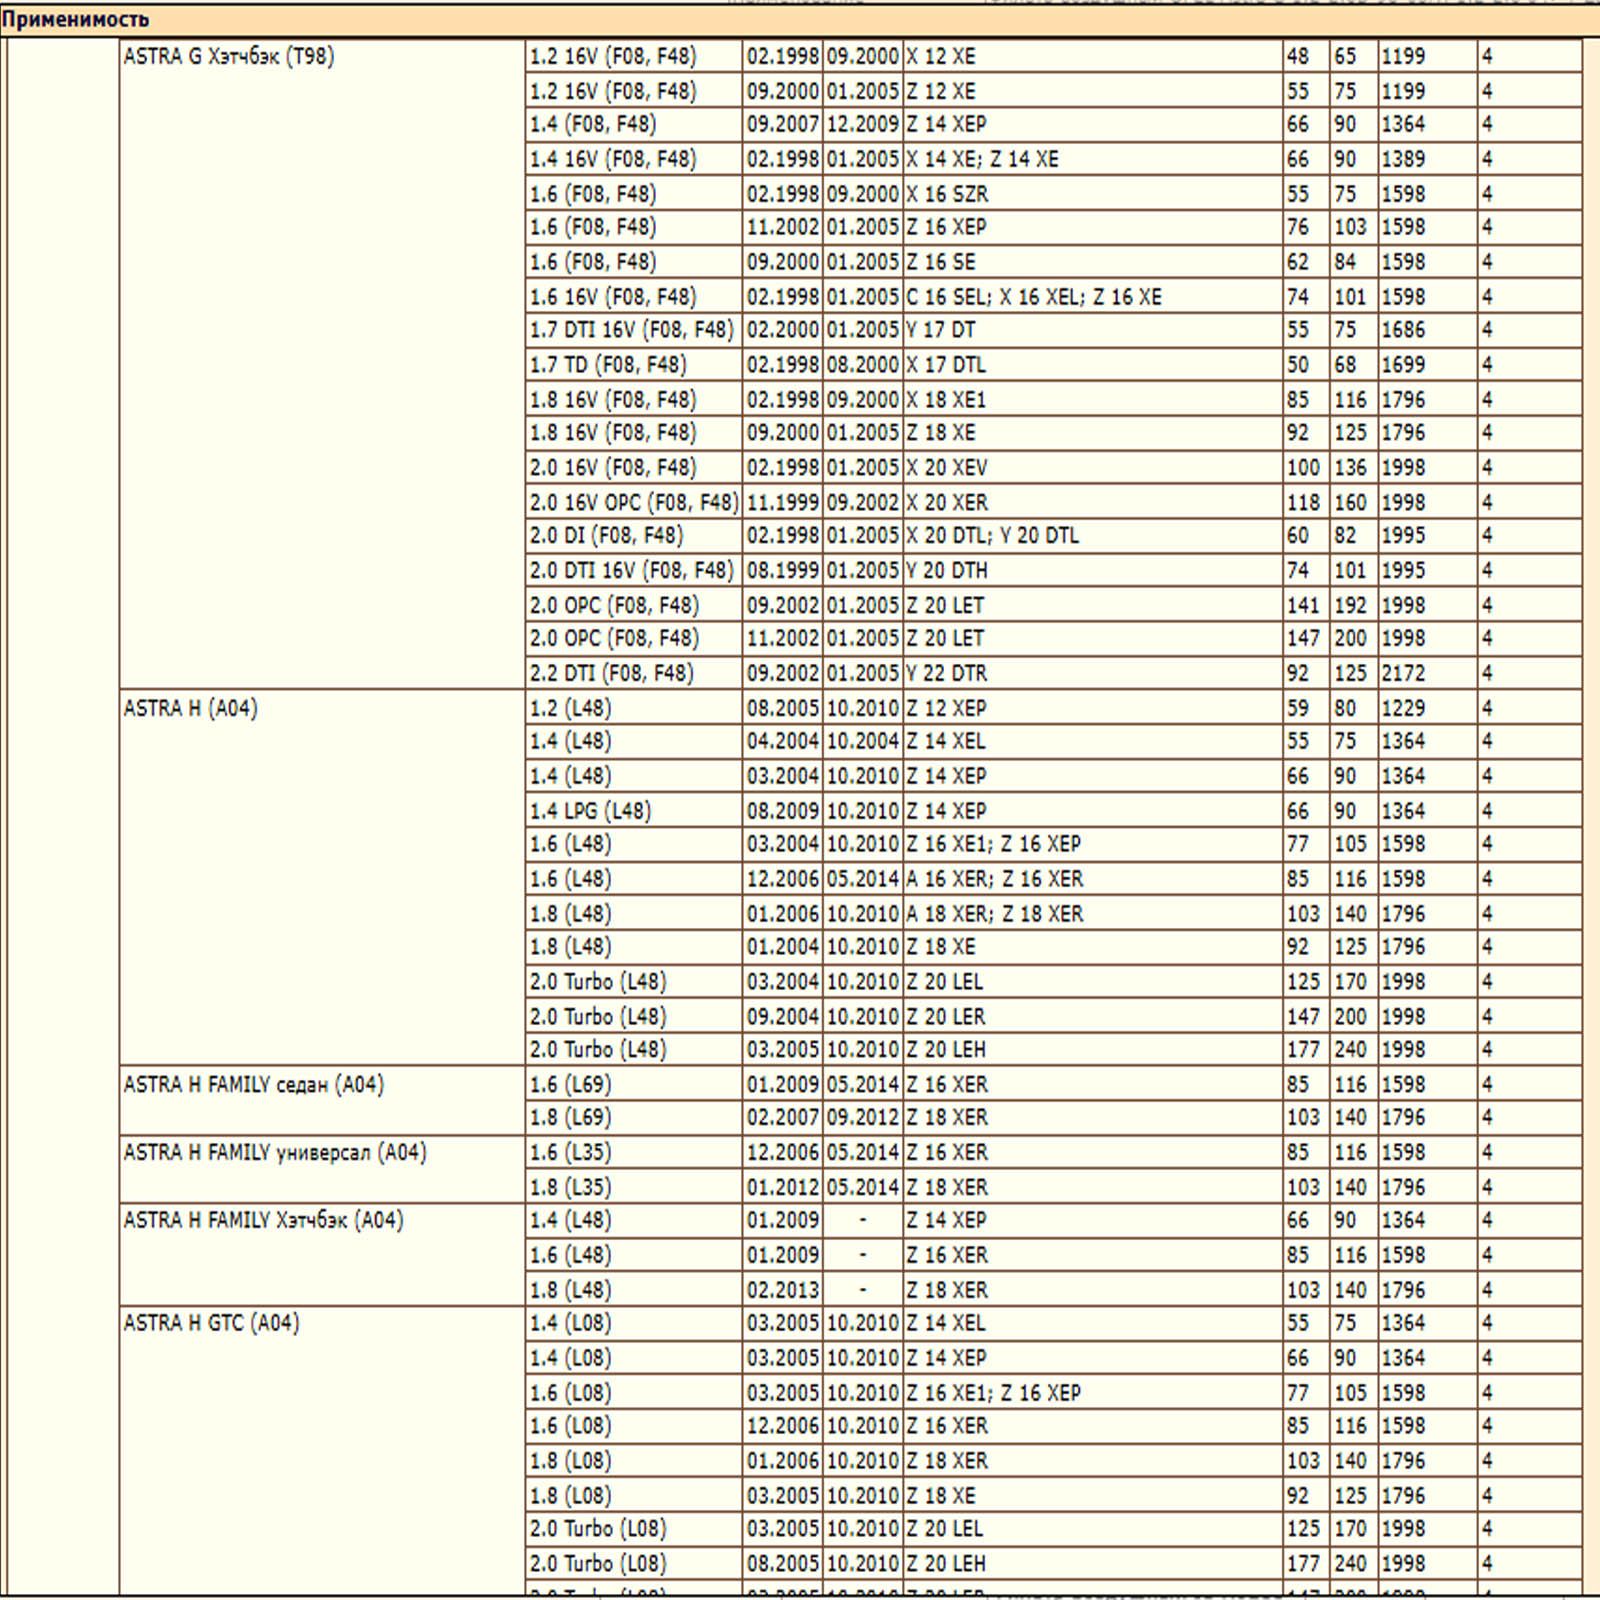Click the 1.4 LPG (L48) modification
Viewport: 1600px width, 1600px height.
591,811
